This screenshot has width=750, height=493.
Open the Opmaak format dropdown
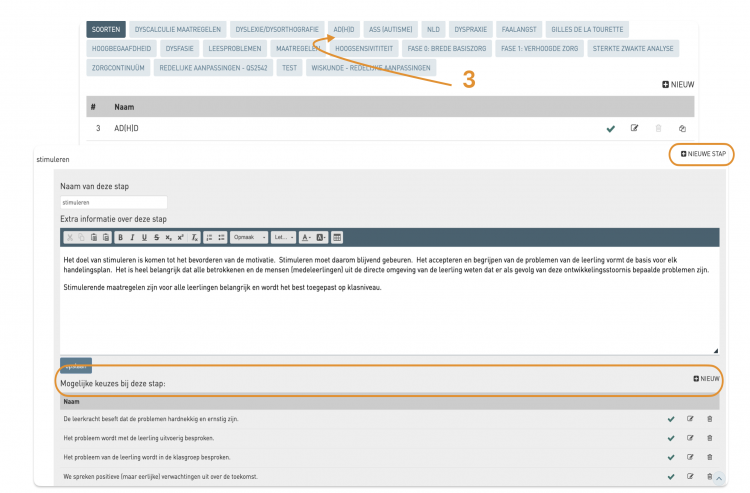click(248, 237)
